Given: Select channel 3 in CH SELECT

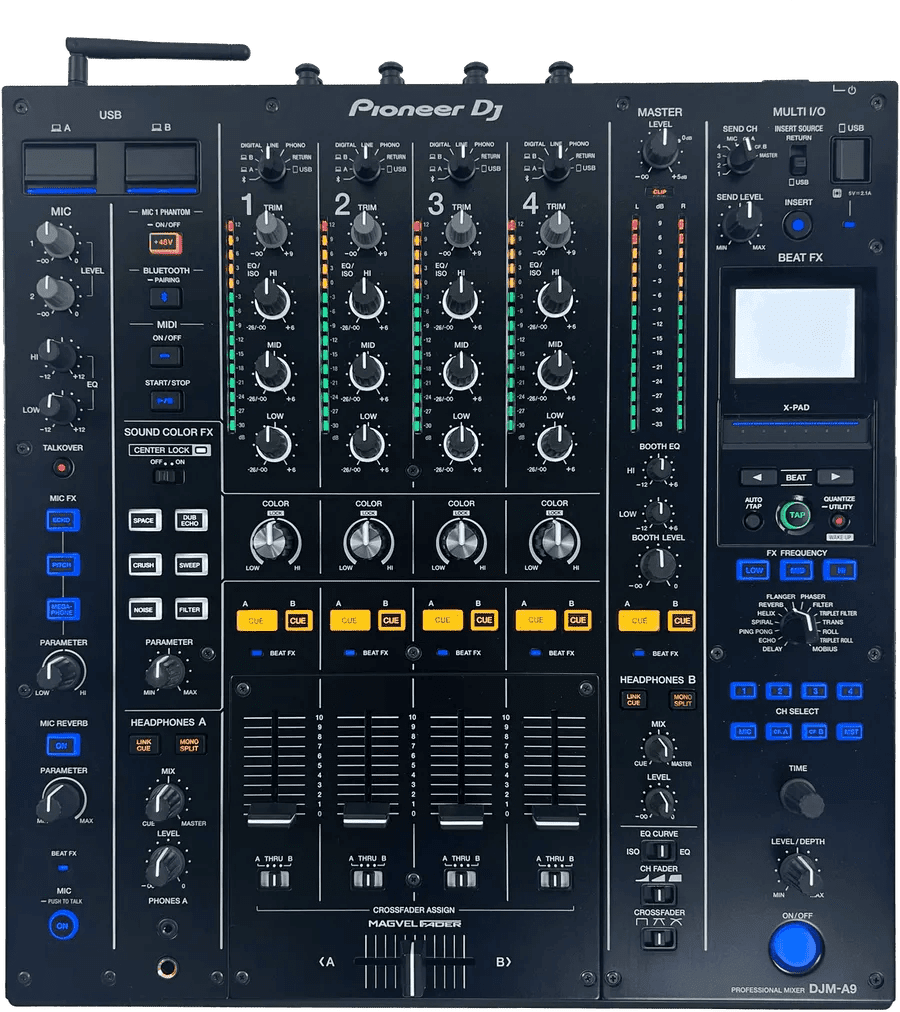Looking at the screenshot, I should [x=814, y=691].
